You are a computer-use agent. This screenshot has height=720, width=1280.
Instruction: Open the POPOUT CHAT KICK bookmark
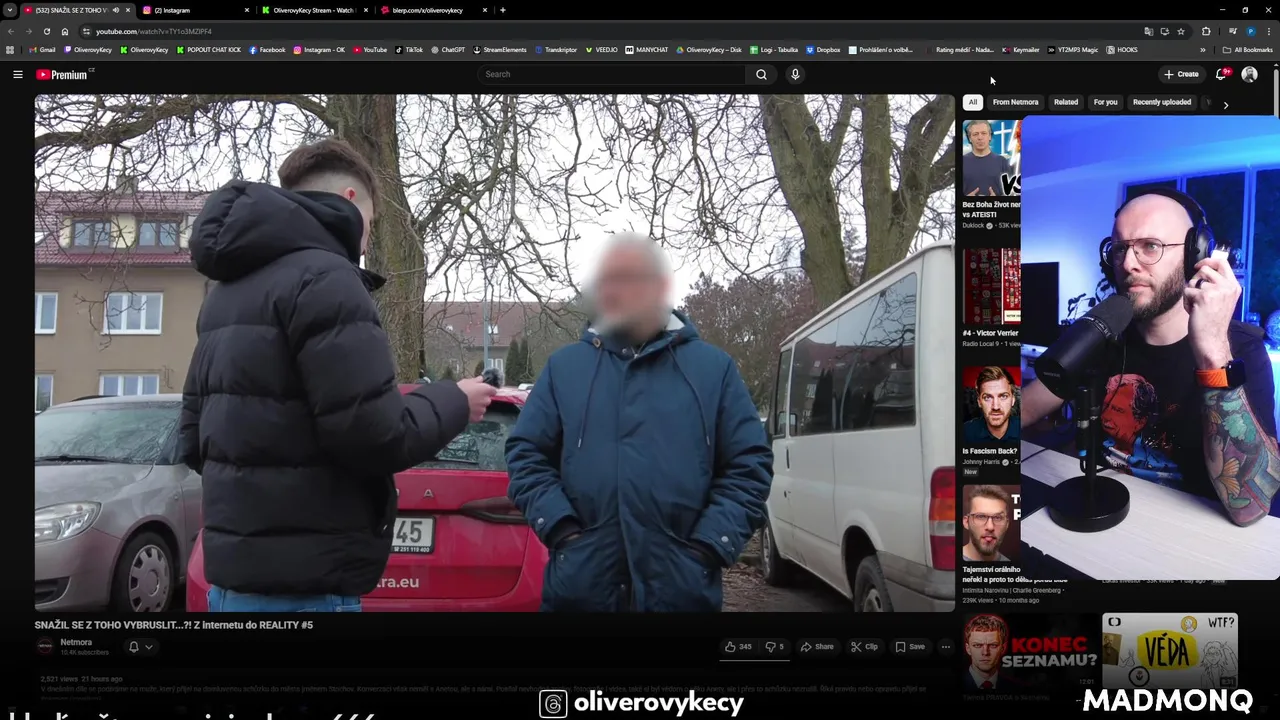(x=209, y=49)
